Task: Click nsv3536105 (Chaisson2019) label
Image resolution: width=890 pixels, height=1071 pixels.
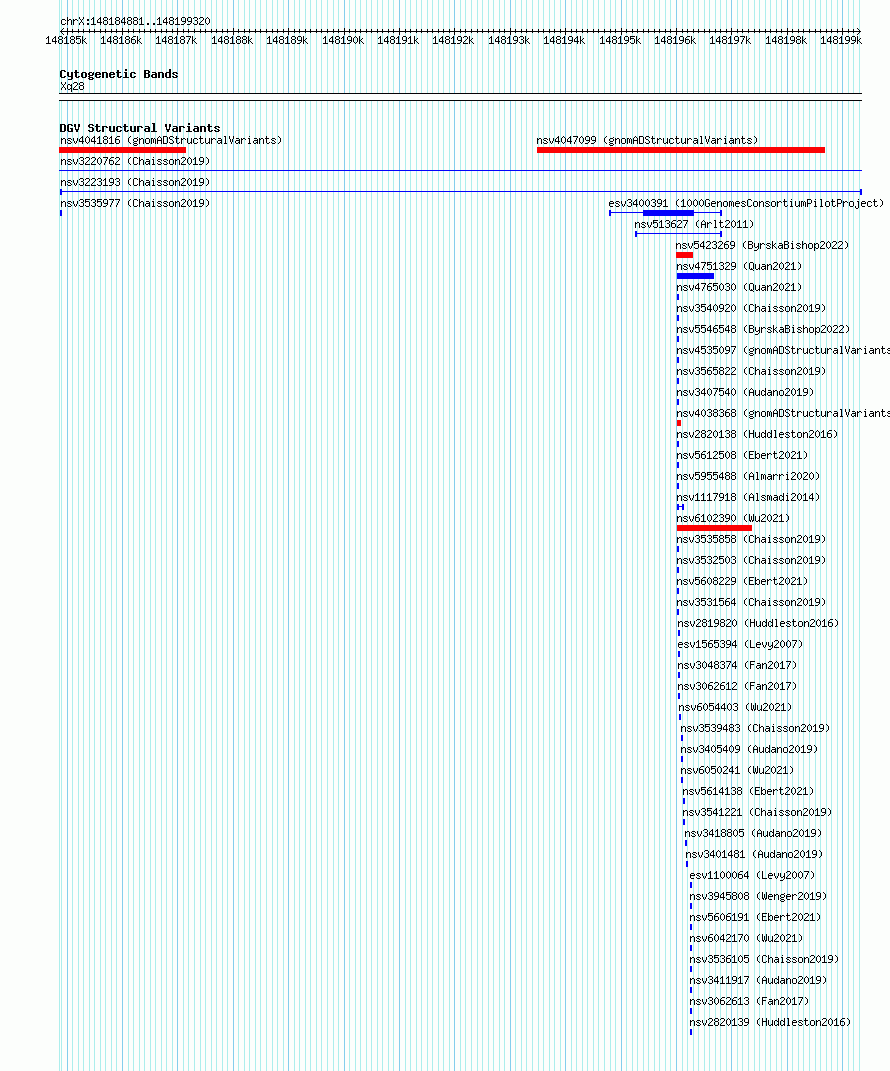Action: point(764,960)
